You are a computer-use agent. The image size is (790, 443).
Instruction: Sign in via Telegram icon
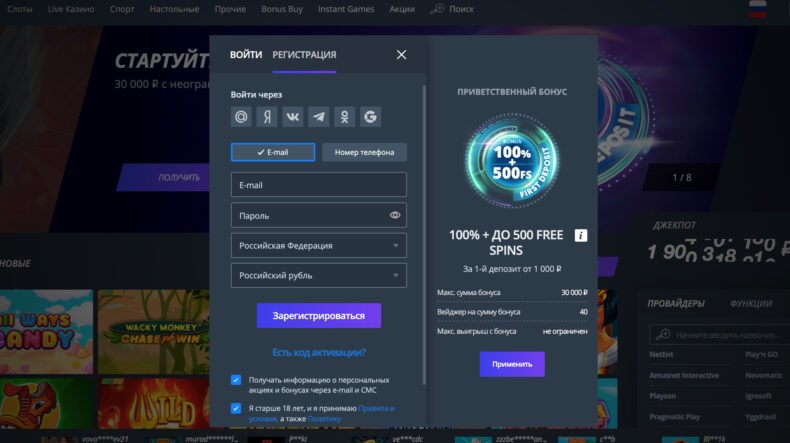tap(318, 117)
